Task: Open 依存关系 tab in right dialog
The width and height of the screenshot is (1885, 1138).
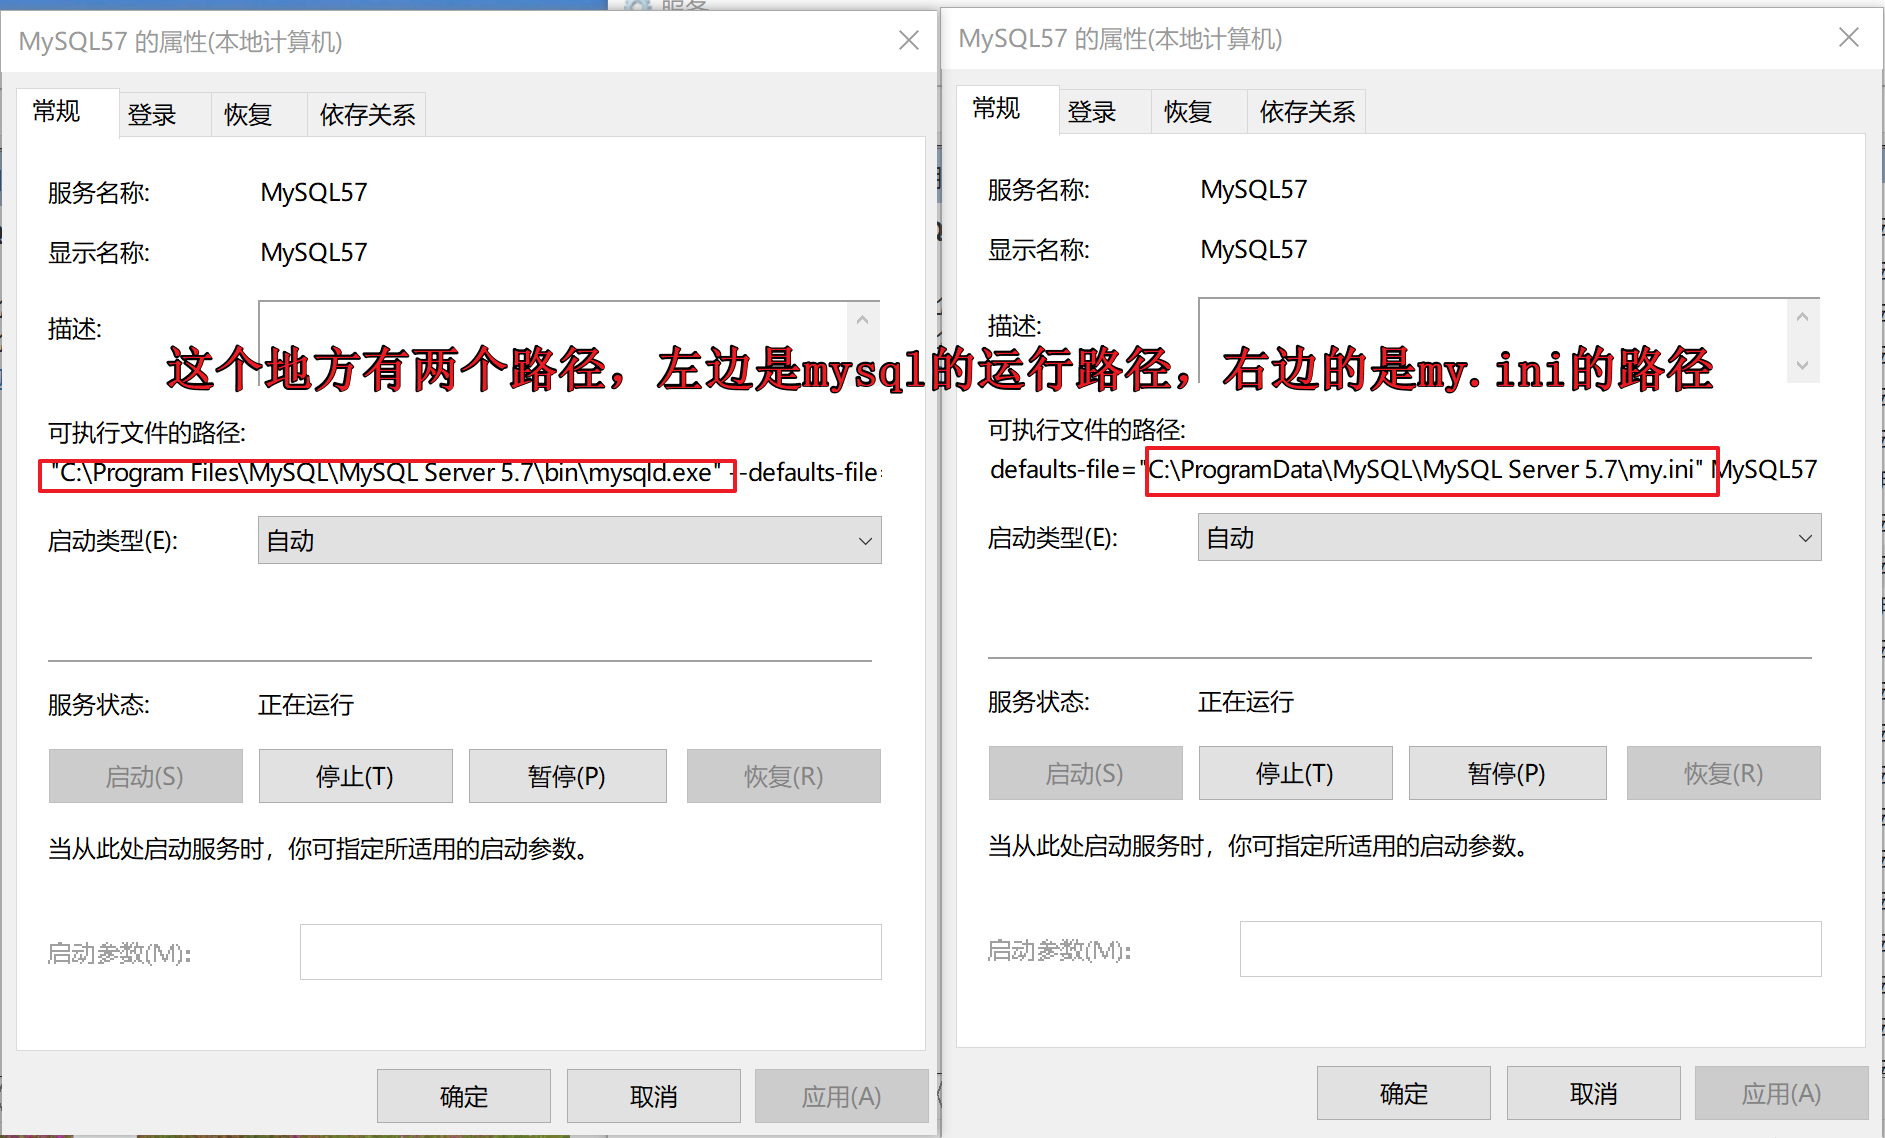Action: (x=1307, y=111)
